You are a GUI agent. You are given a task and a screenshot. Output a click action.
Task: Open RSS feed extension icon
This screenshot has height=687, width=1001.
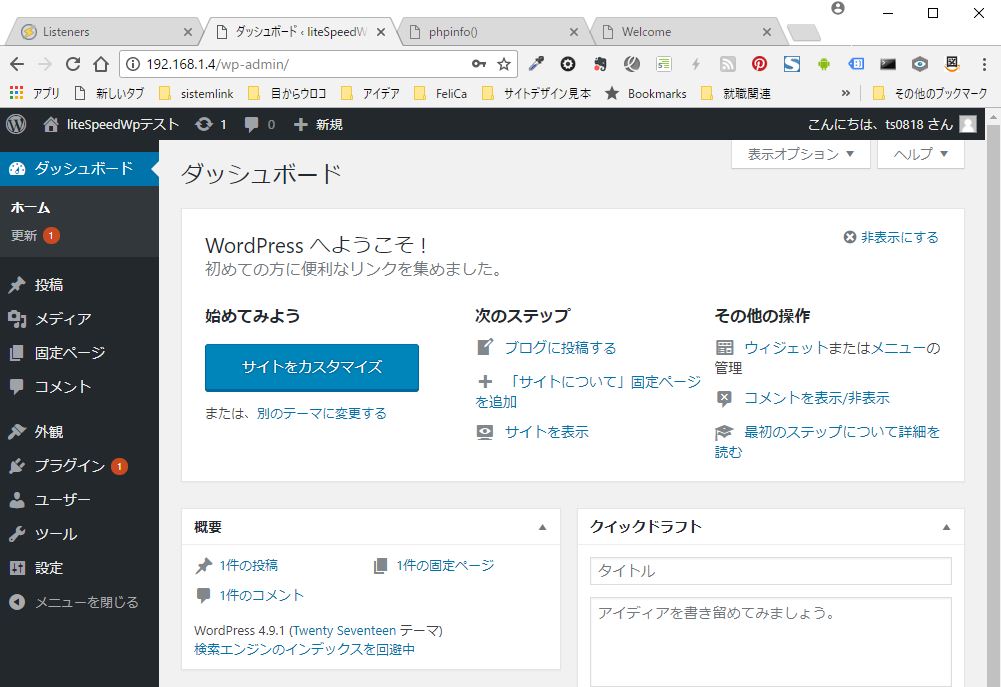tap(727, 64)
